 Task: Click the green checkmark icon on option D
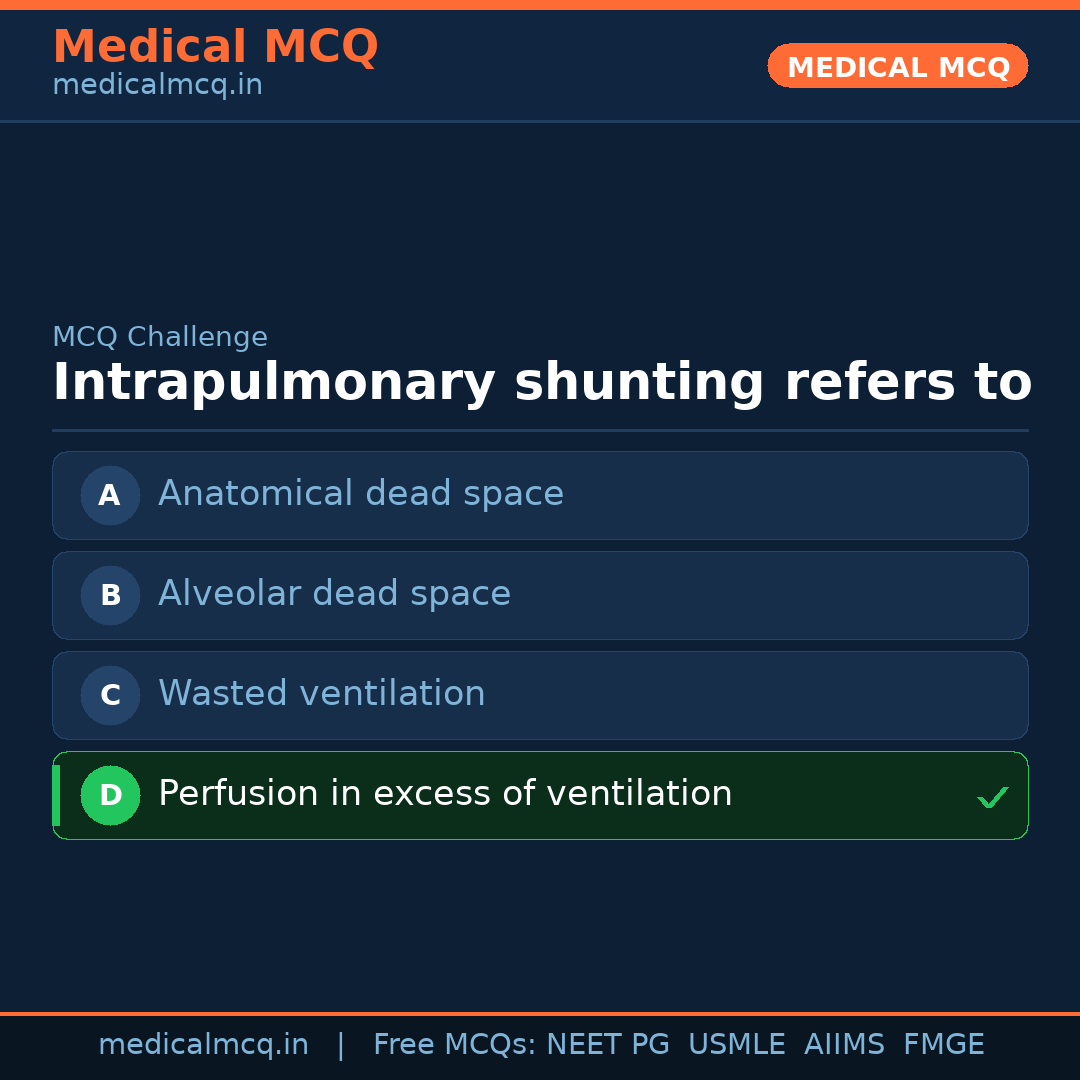[992, 797]
